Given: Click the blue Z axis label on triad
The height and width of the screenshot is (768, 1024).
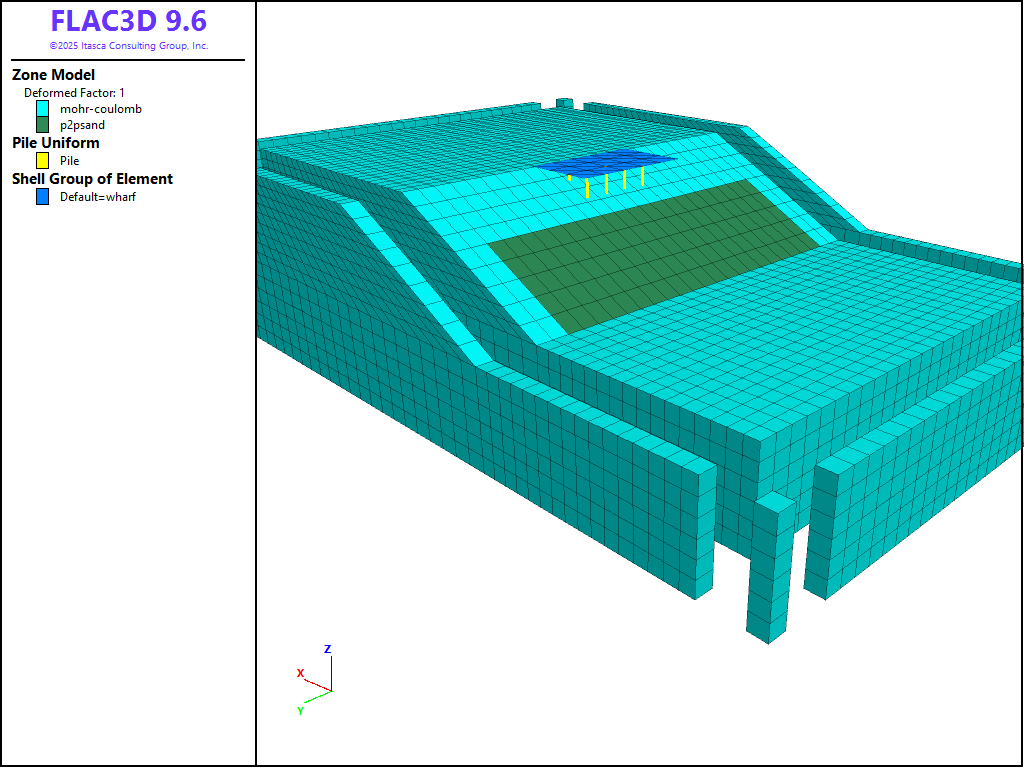Looking at the screenshot, I should [327, 649].
